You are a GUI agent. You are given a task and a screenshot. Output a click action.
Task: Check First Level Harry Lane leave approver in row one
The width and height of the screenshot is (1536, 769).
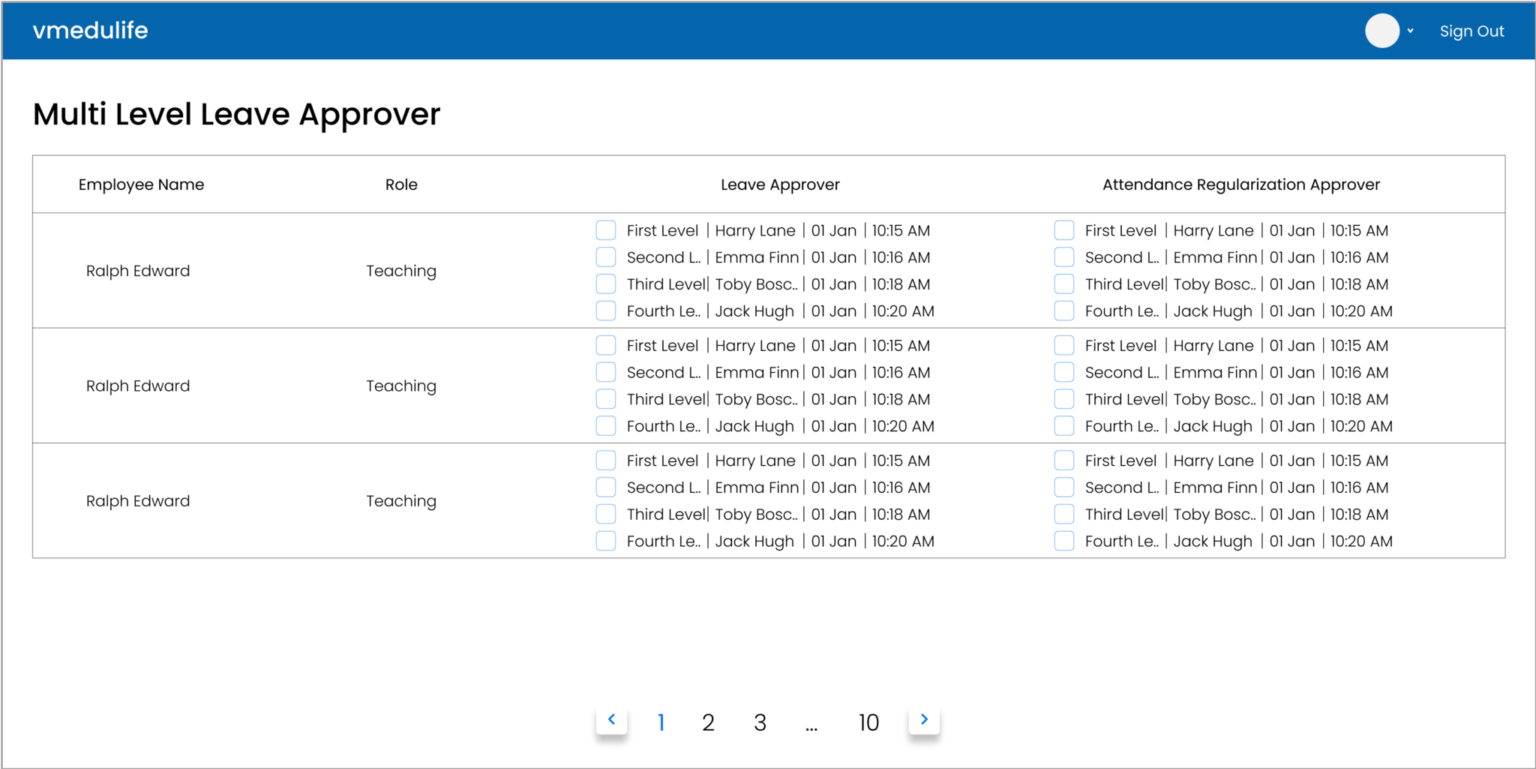point(605,229)
